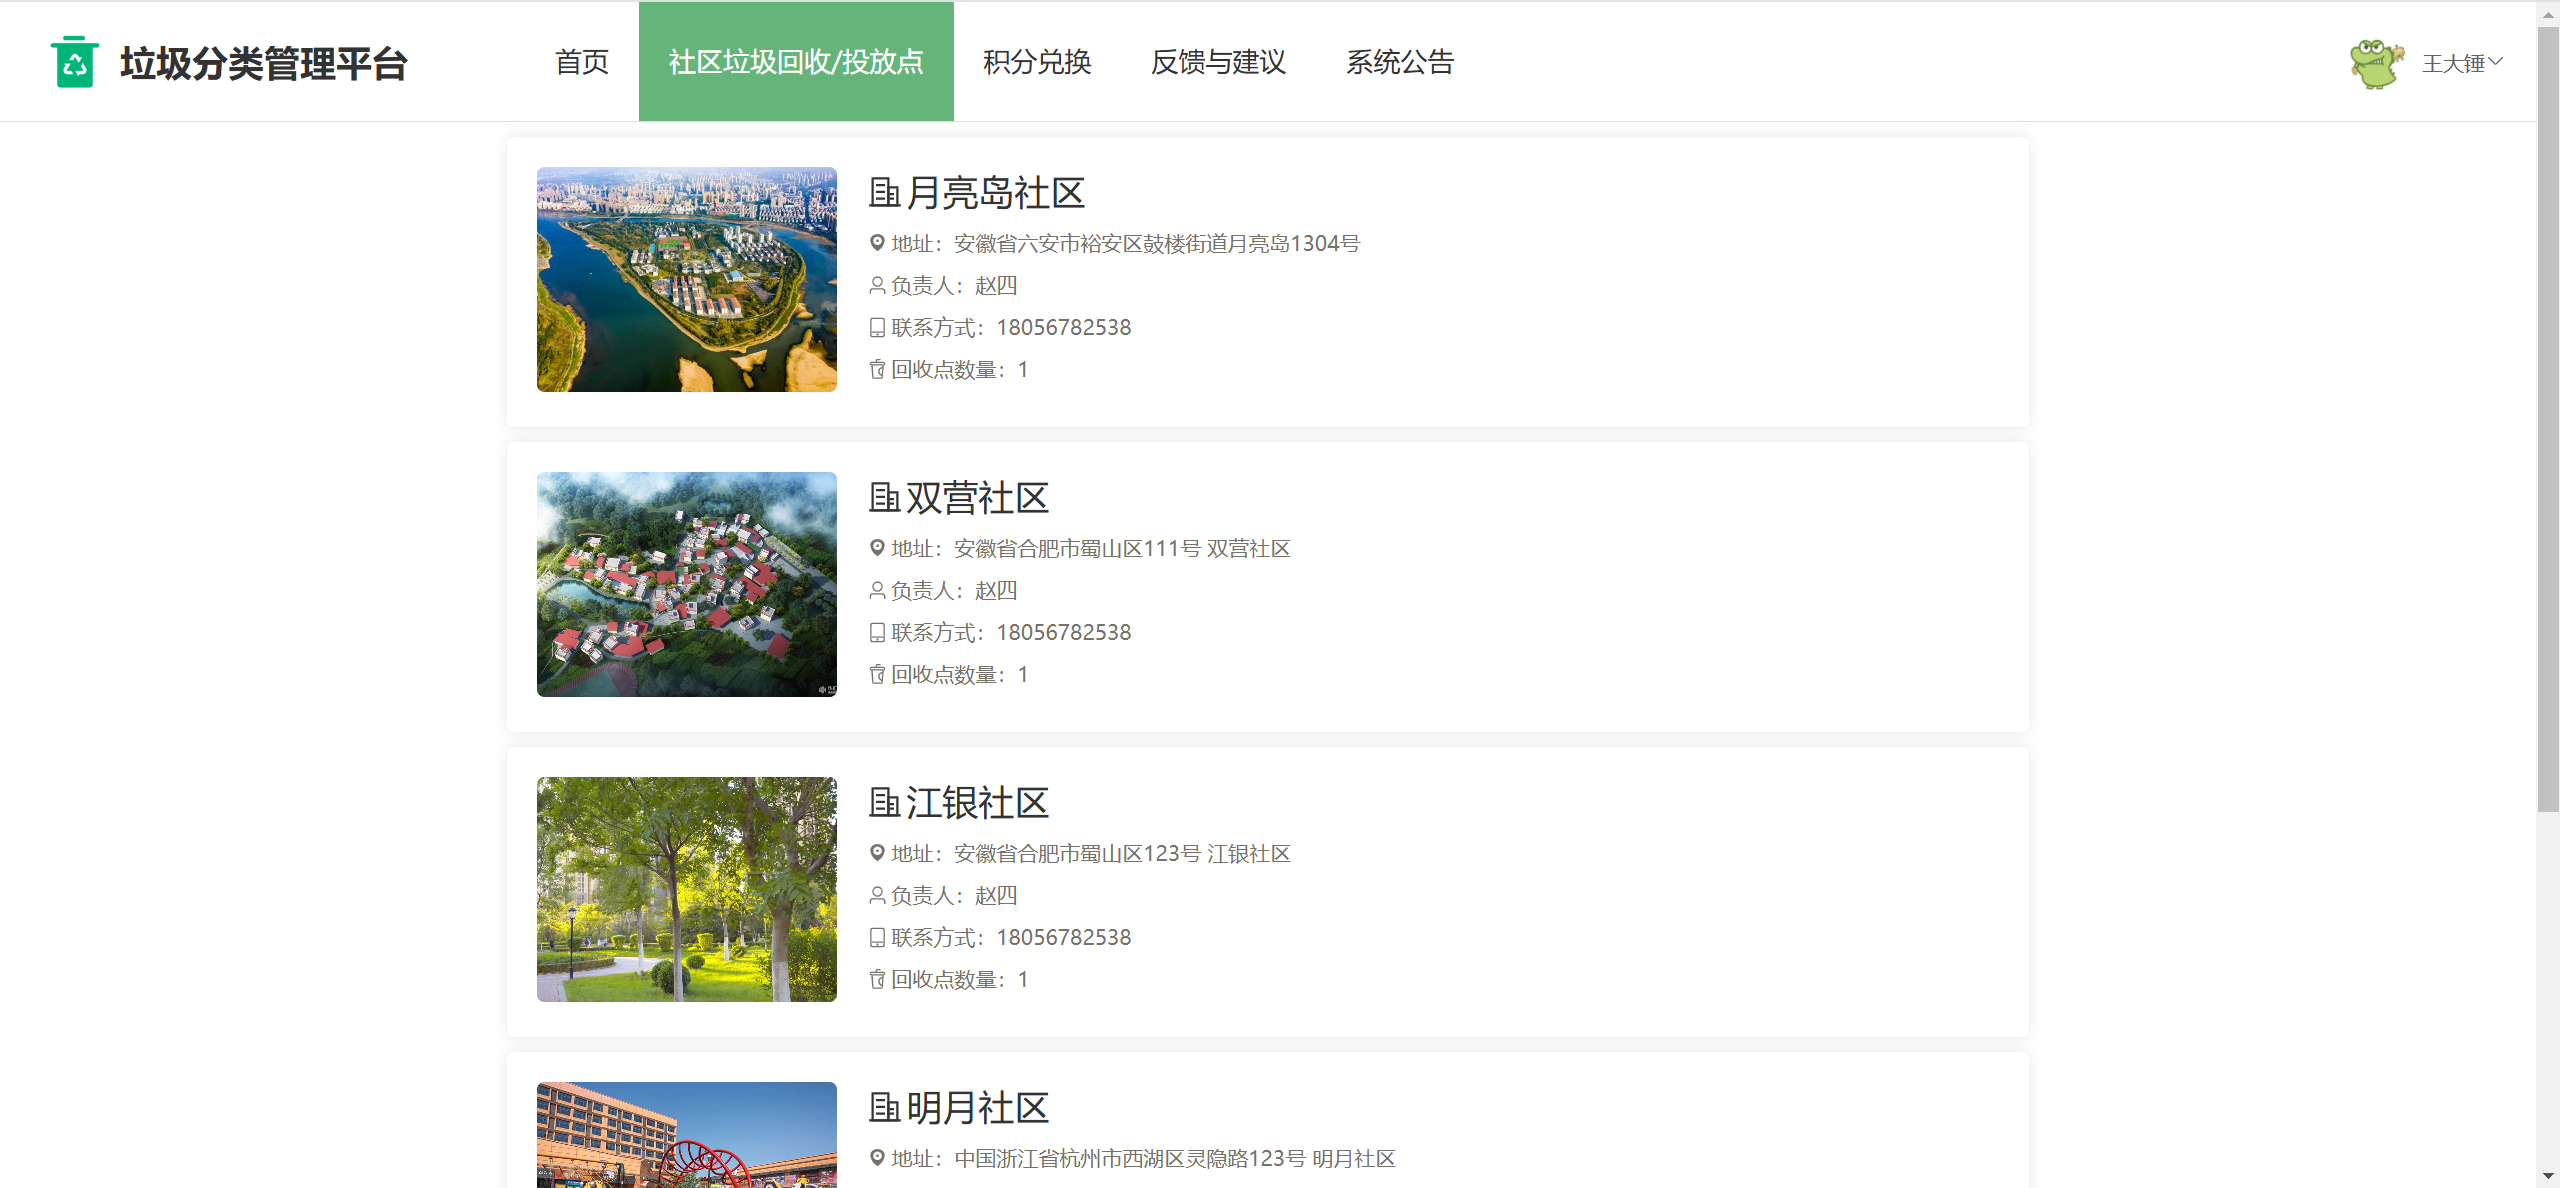Click the frog user avatar icon

point(2376,63)
